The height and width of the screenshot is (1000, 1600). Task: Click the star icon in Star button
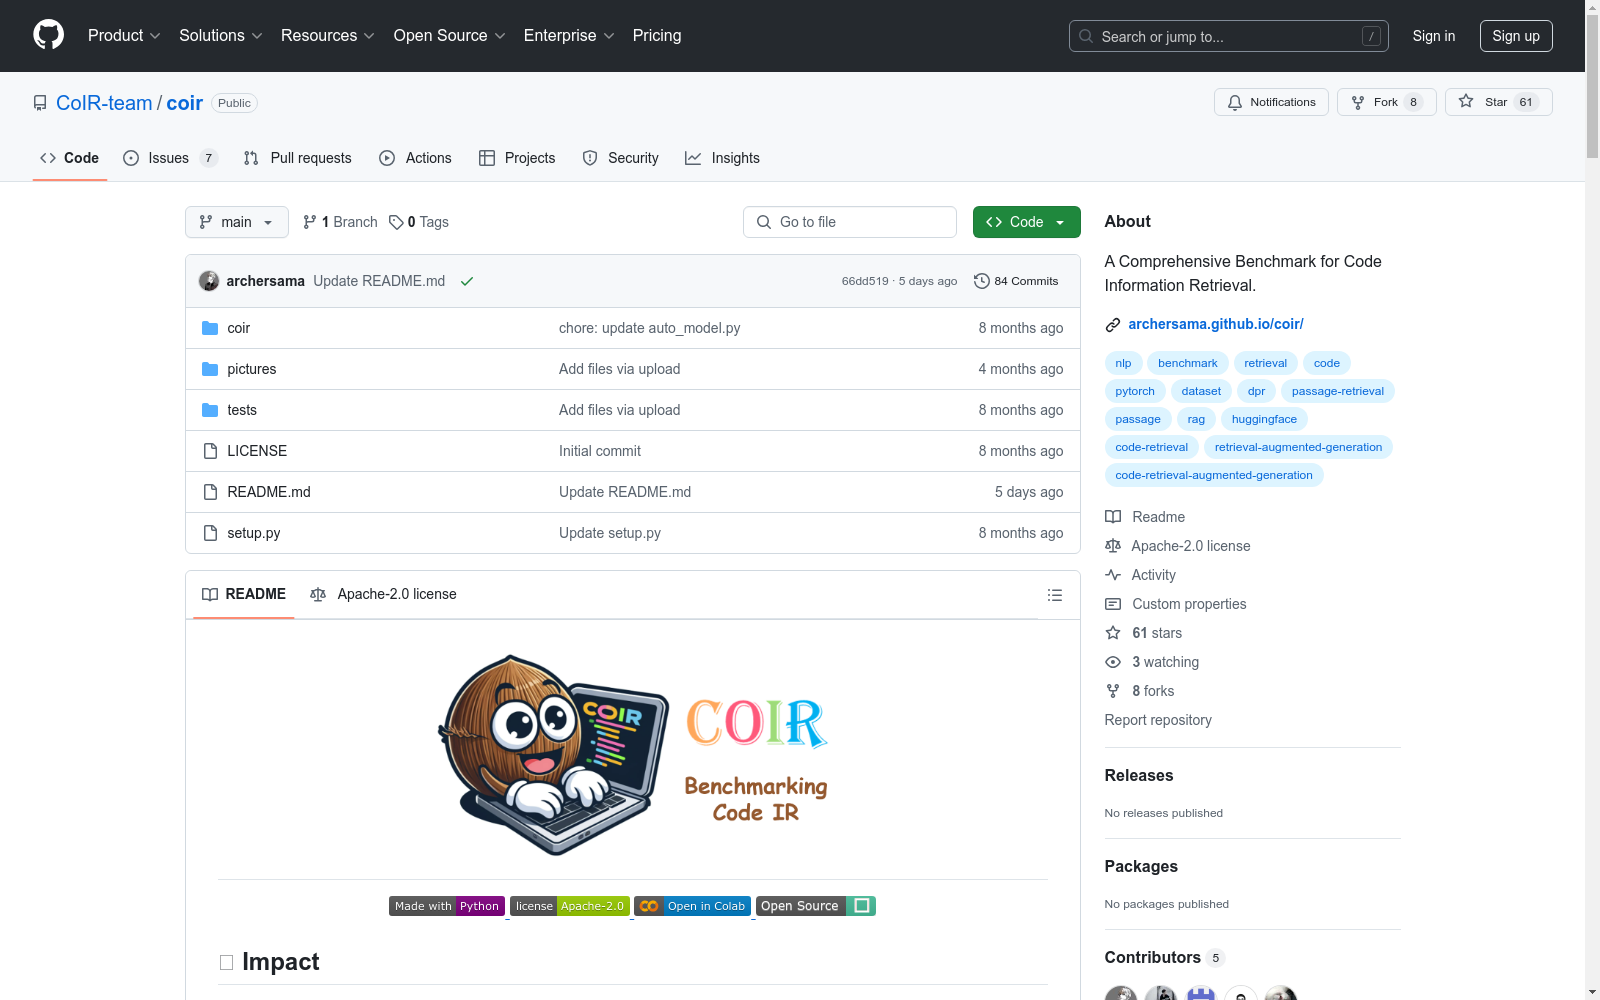[x=1466, y=101]
